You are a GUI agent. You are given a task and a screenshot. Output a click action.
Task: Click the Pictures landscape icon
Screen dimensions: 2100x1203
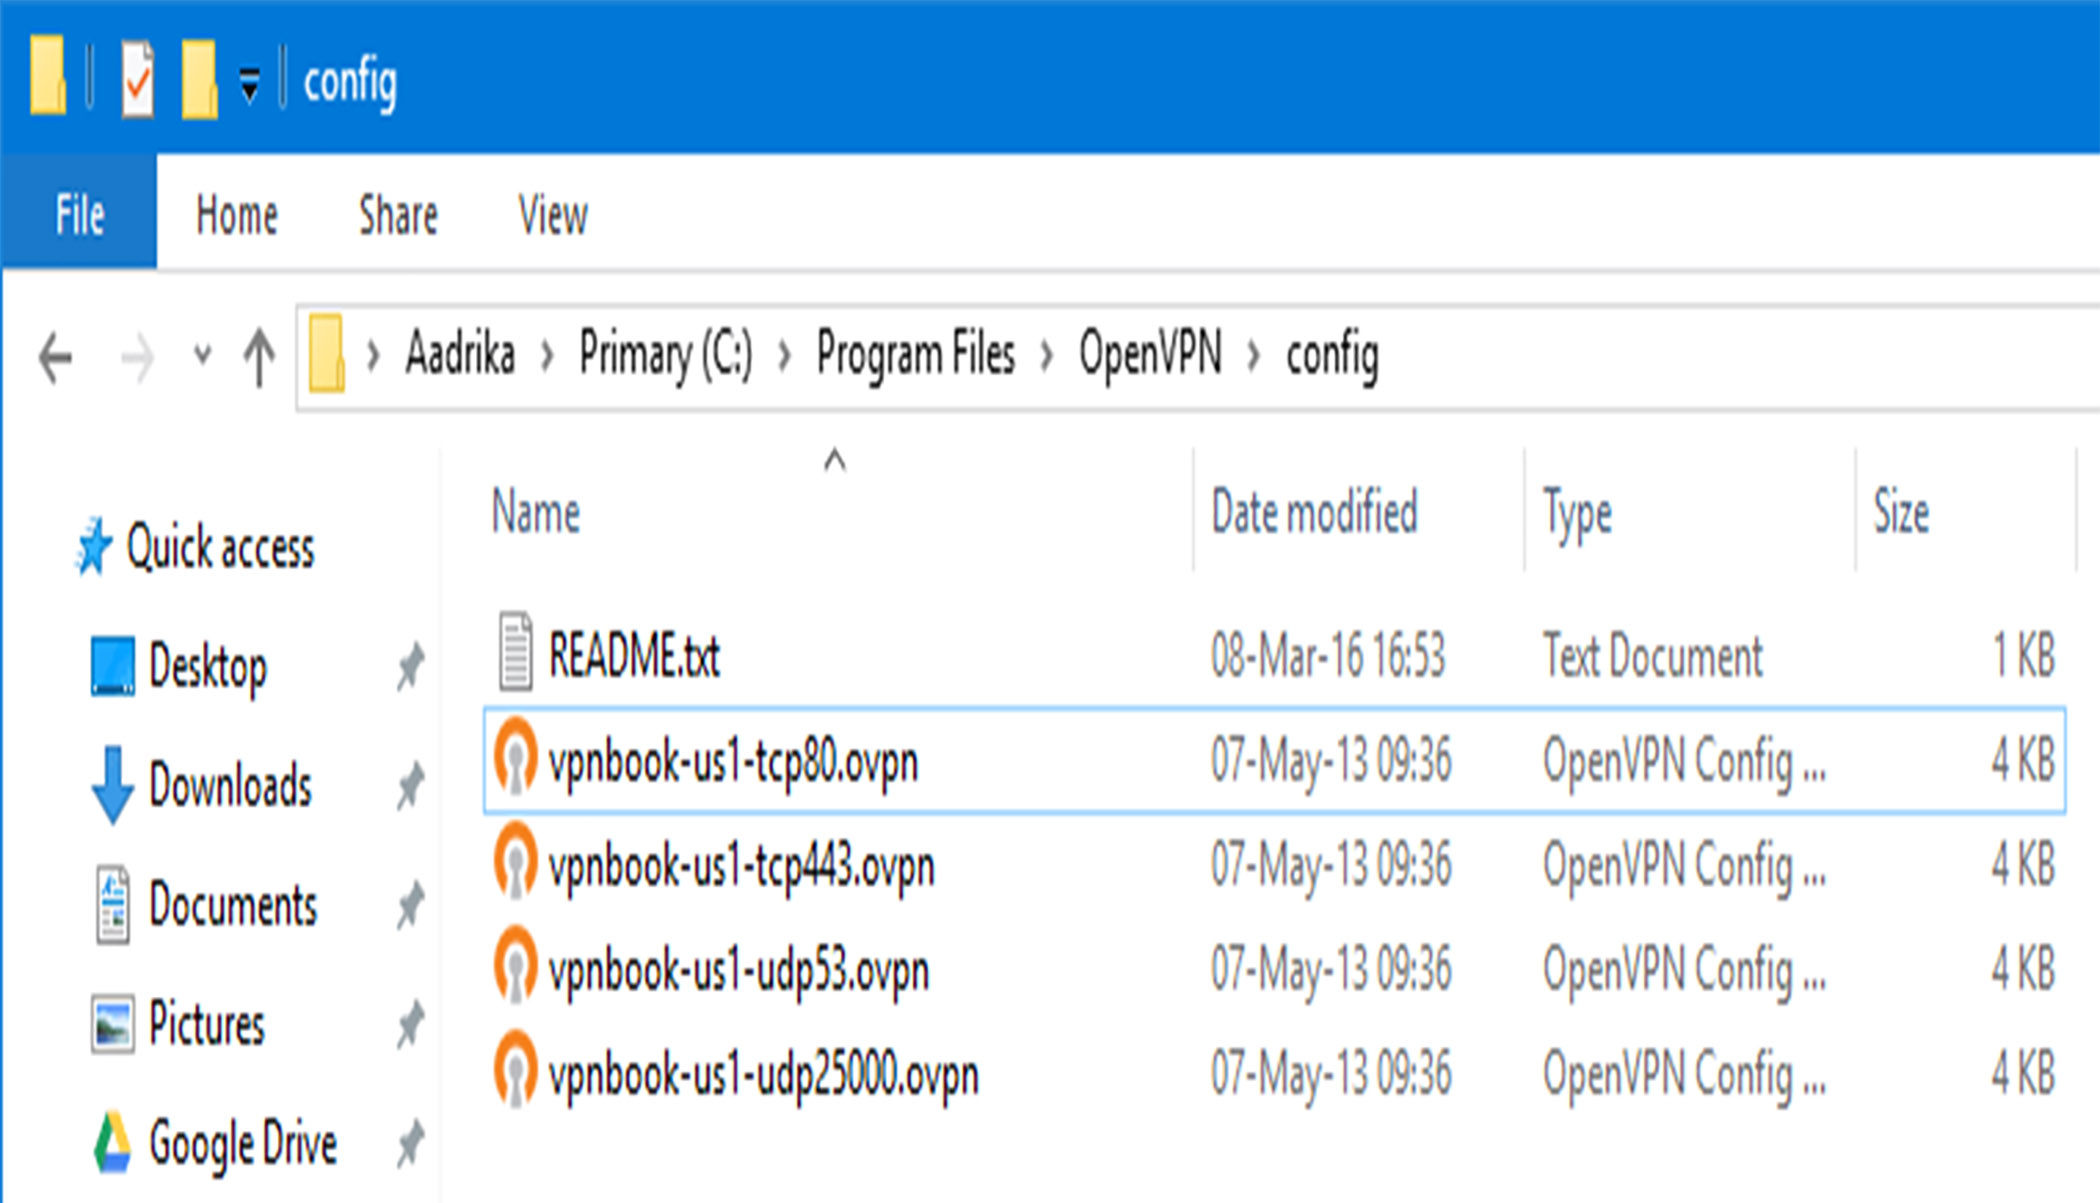pos(112,1024)
